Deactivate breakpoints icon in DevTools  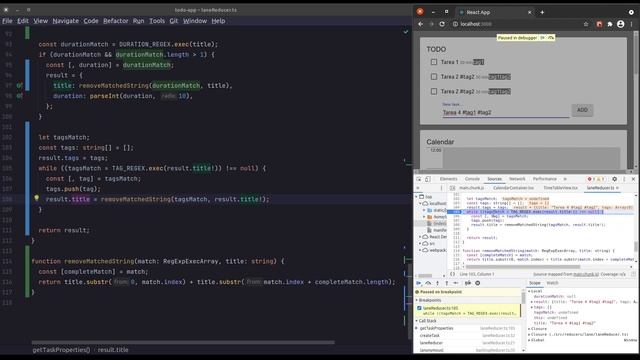tap(468, 283)
